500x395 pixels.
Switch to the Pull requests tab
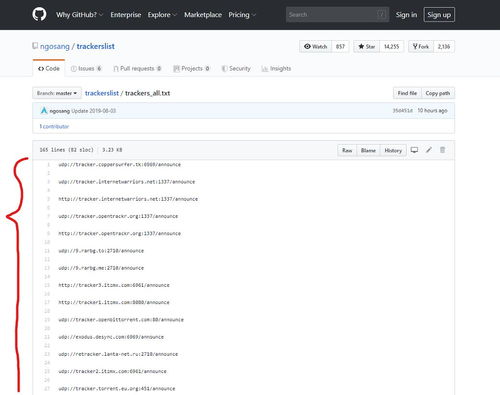pos(137,68)
